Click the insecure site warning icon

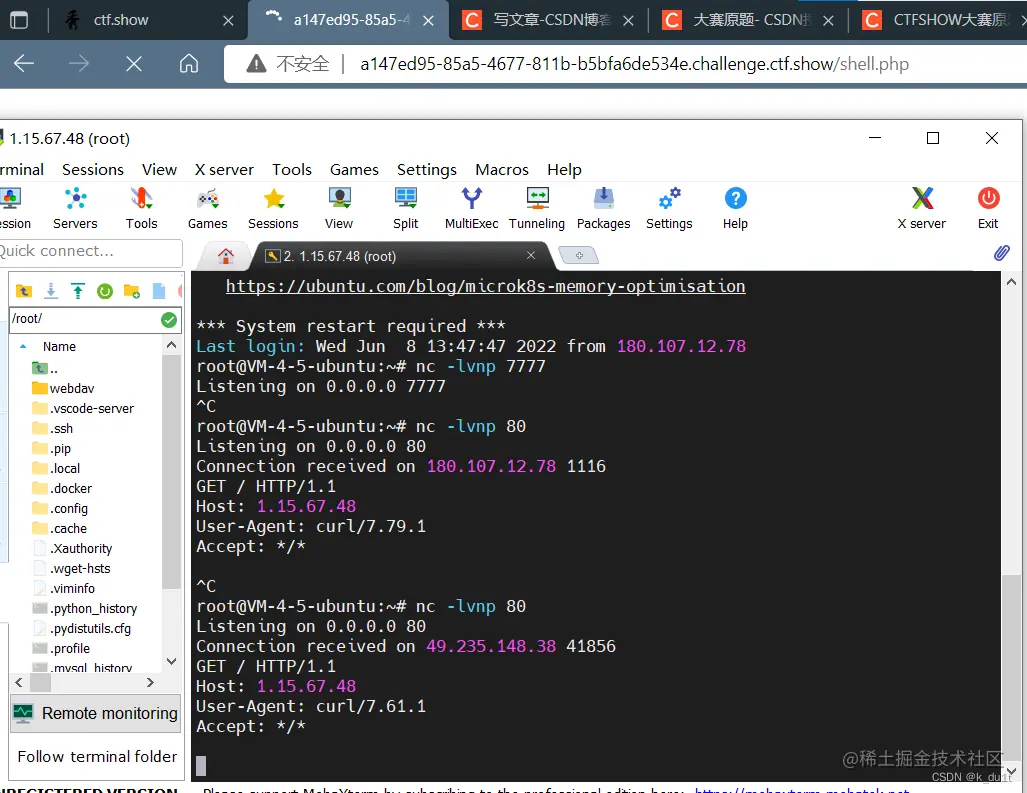(256, 64)
